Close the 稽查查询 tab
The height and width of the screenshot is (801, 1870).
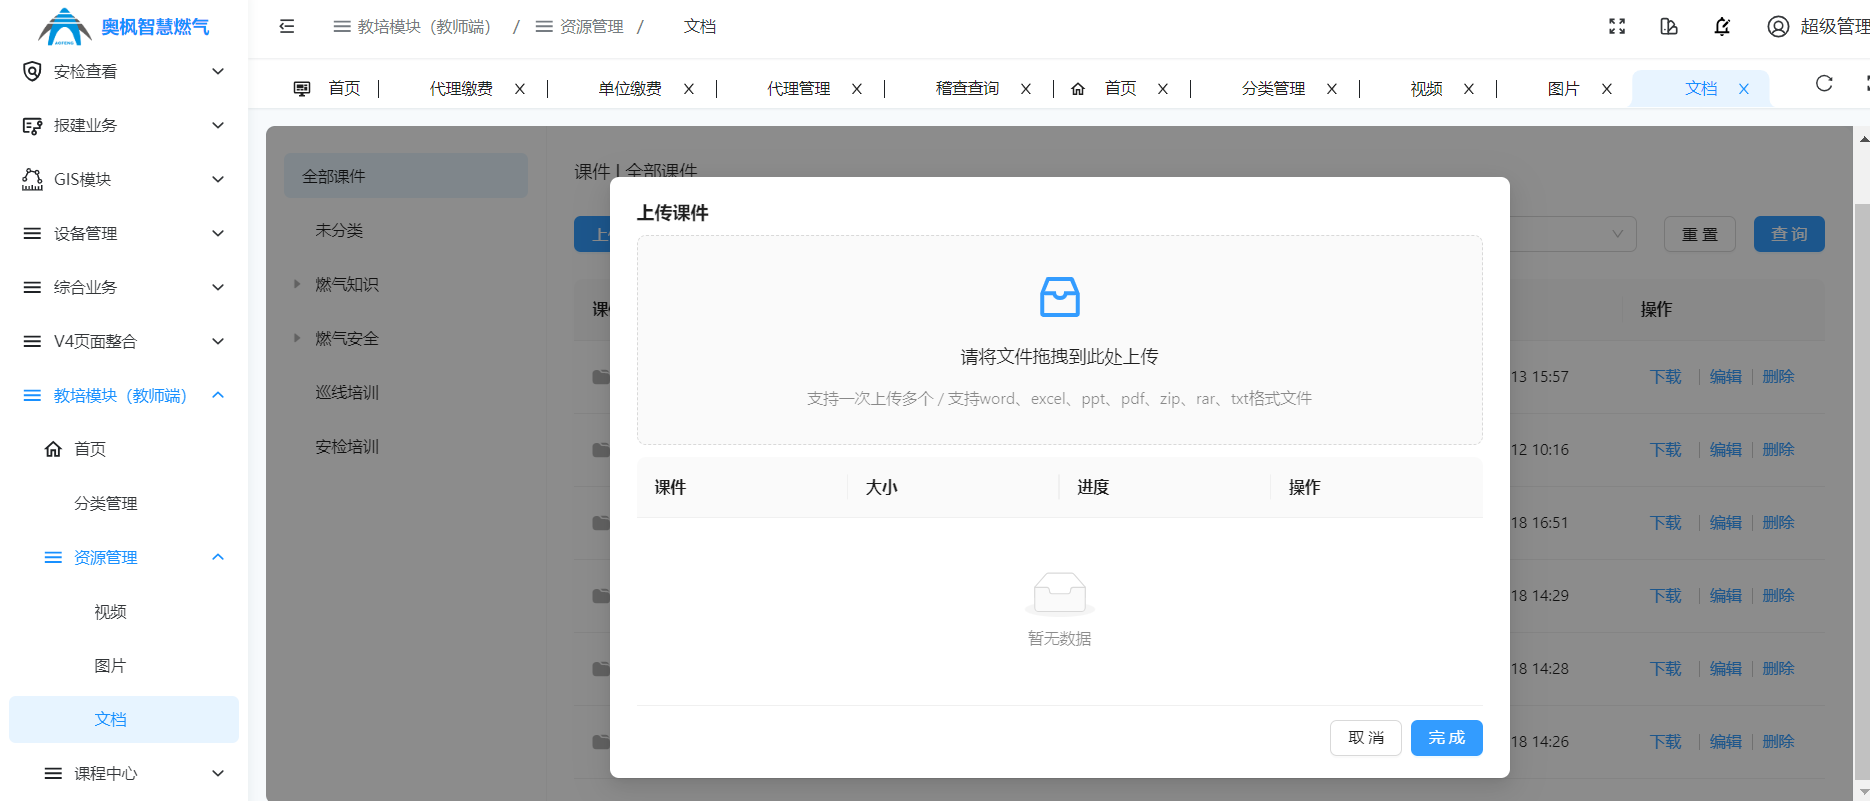click(1026, 88)
